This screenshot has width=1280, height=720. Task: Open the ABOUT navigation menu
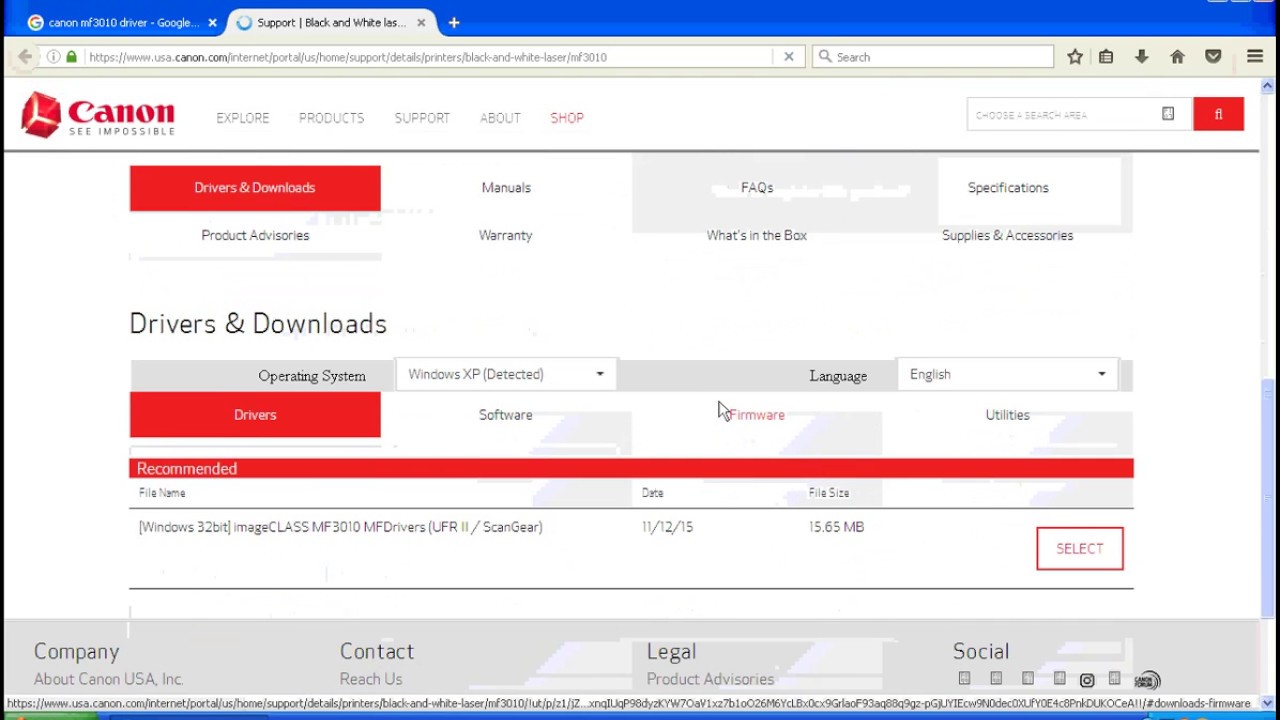[500, 118]
